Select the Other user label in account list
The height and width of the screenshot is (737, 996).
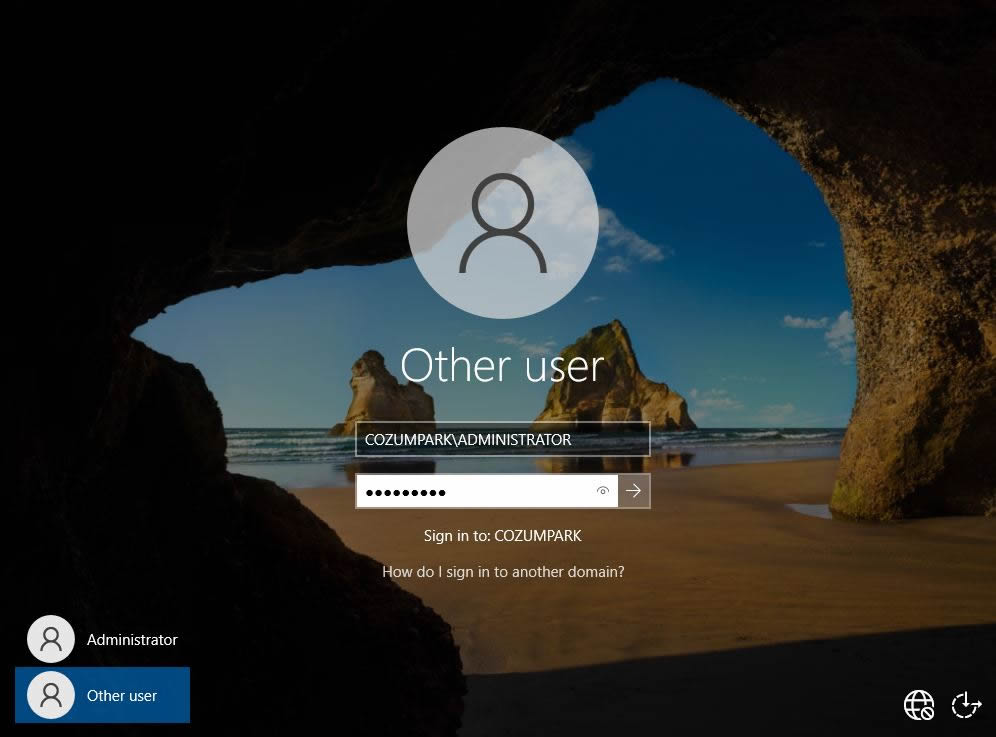[122, 696]
